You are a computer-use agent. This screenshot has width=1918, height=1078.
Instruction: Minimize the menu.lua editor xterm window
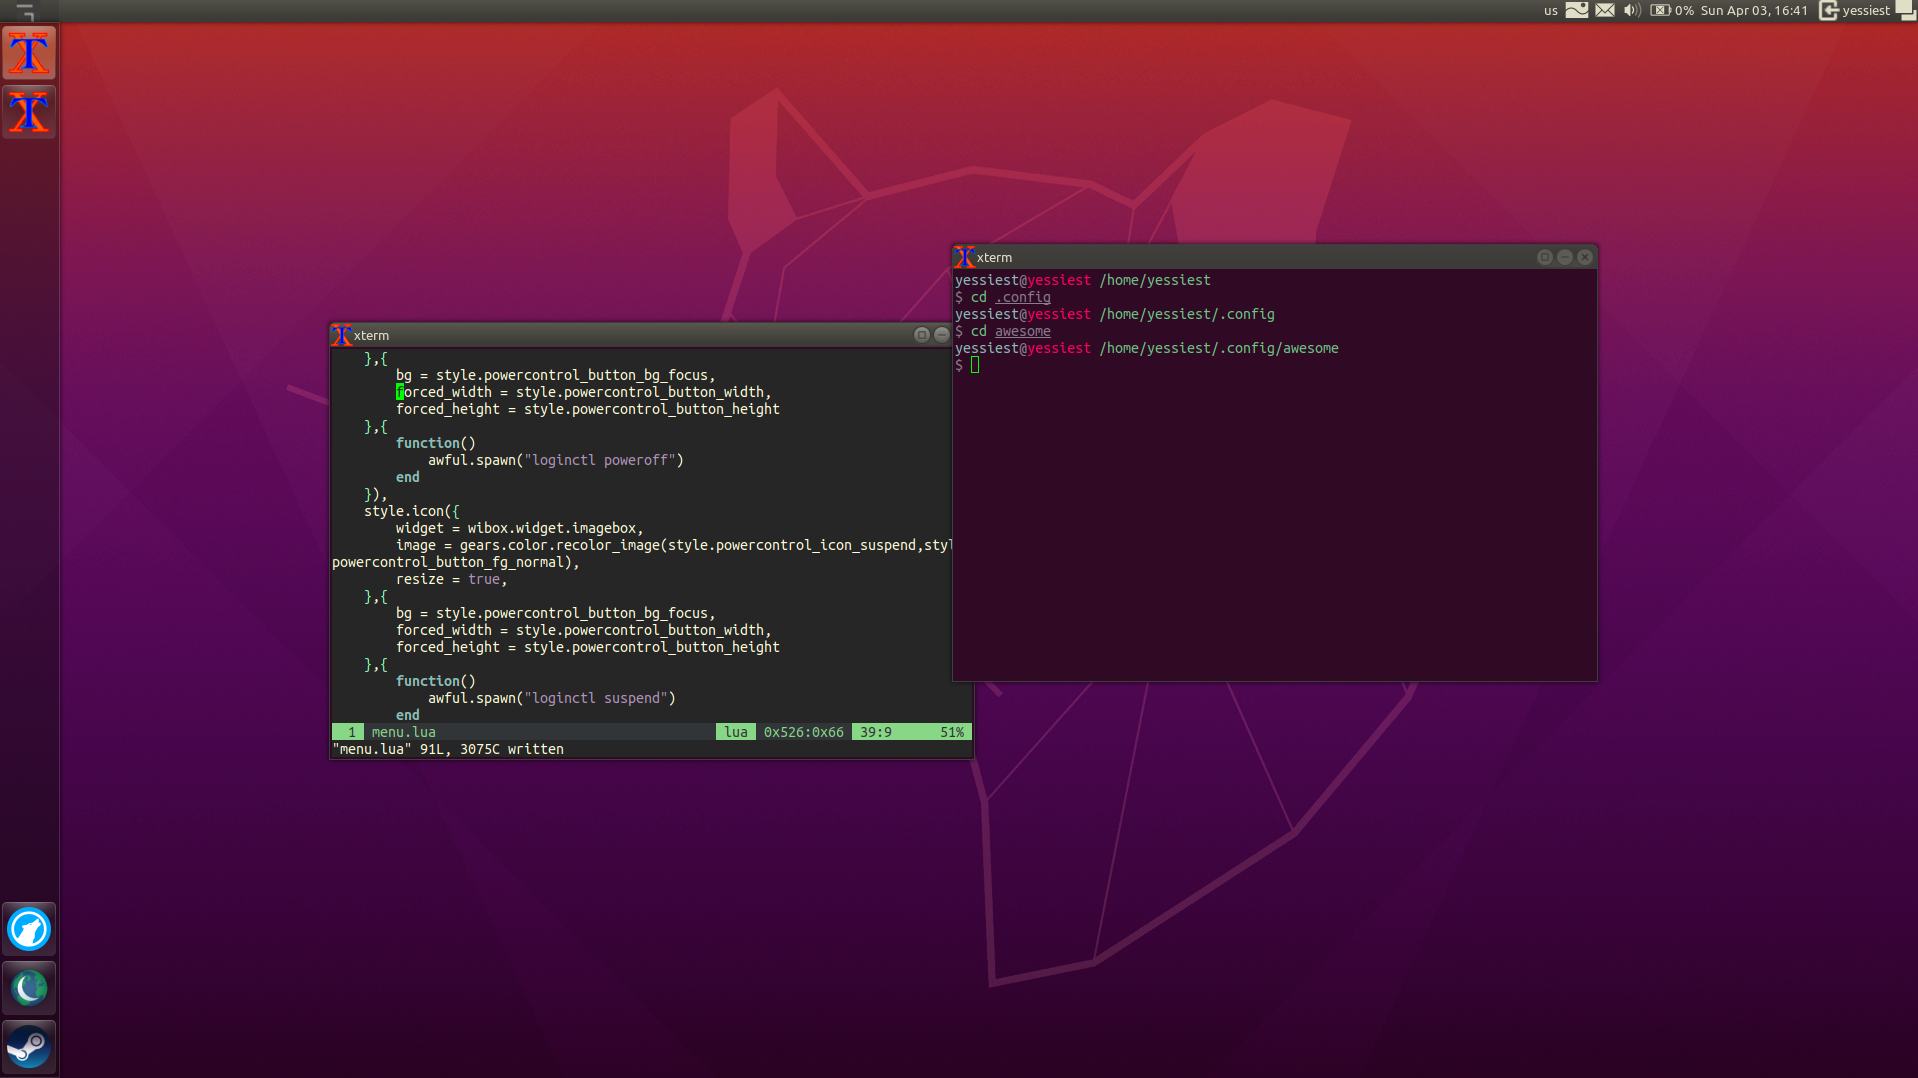941,335
